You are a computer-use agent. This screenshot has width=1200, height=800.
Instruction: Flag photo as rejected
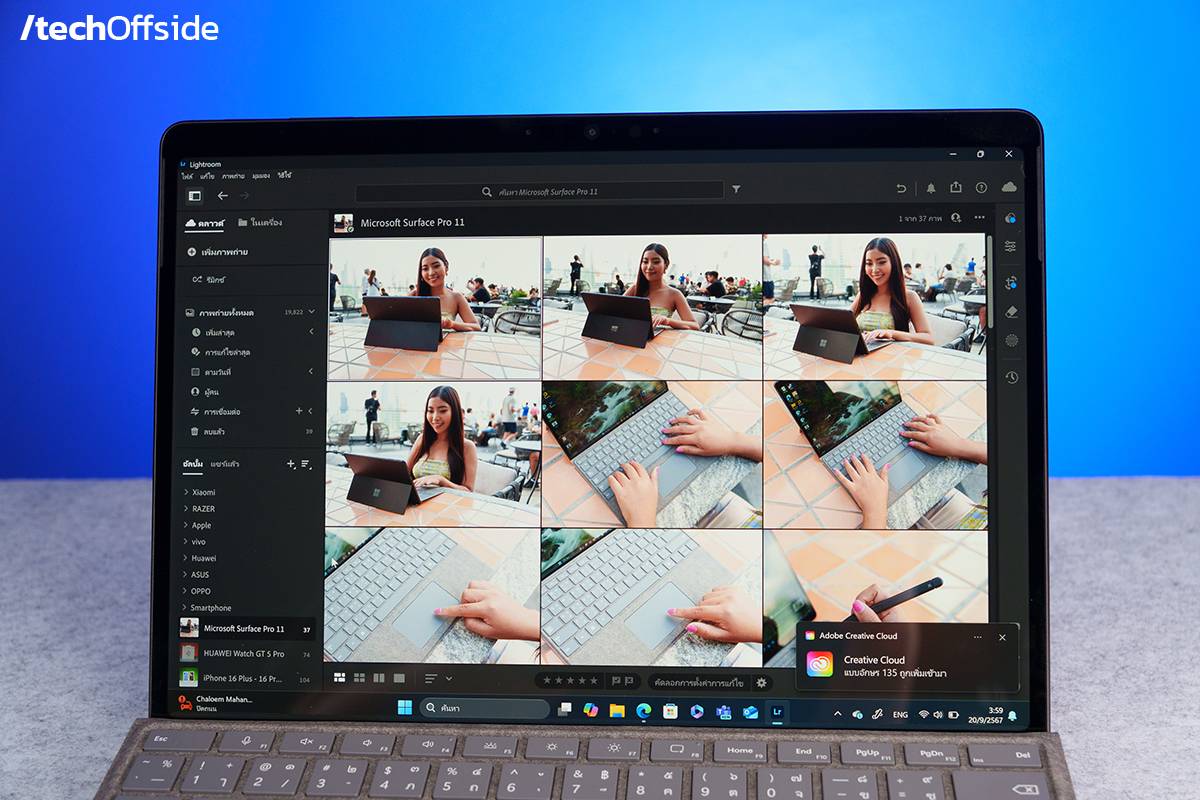629,681
